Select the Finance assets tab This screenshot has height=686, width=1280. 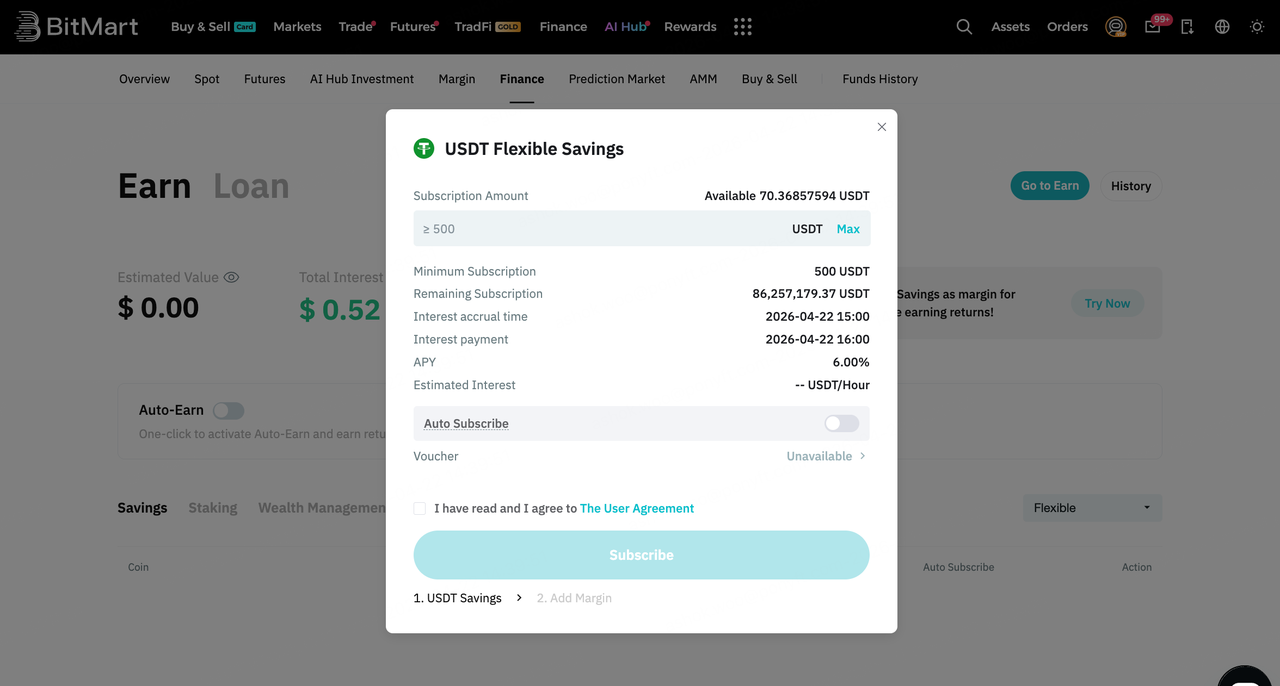tap(522, 79)
